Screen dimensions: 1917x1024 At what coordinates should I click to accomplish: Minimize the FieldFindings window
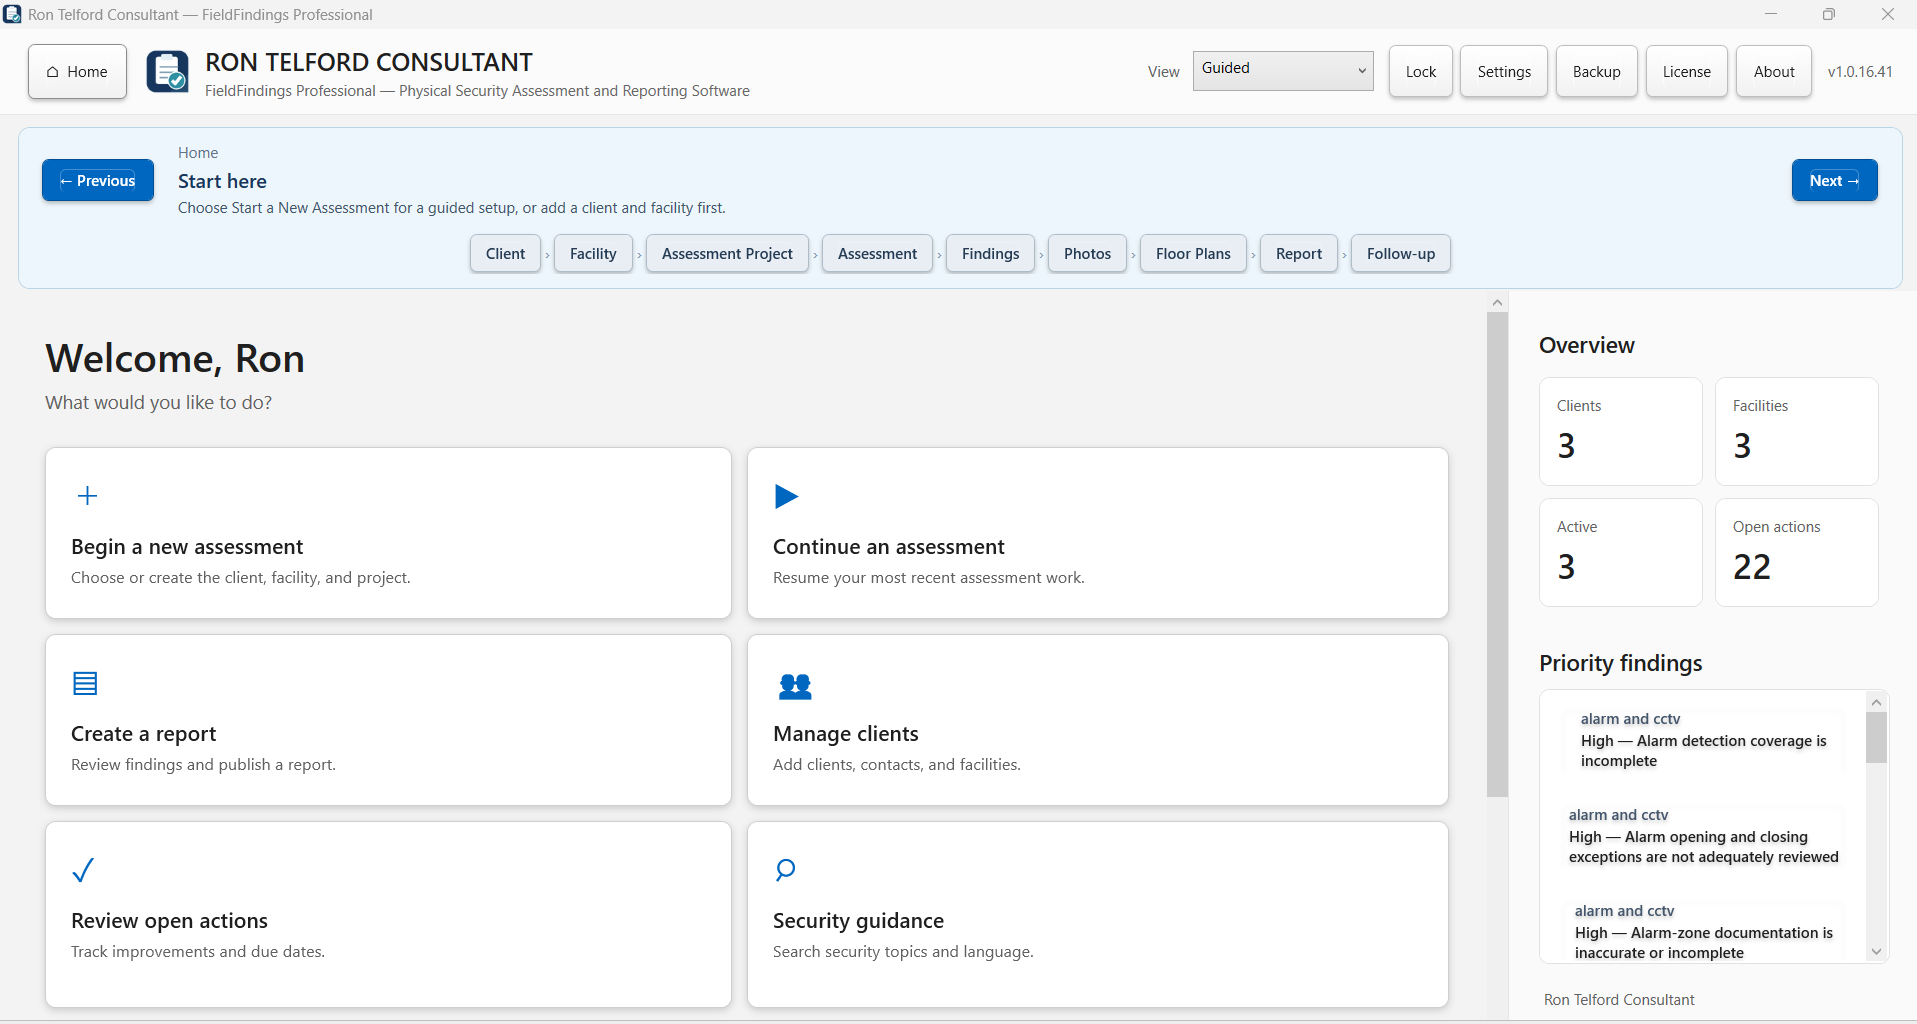click(1771, 14)
